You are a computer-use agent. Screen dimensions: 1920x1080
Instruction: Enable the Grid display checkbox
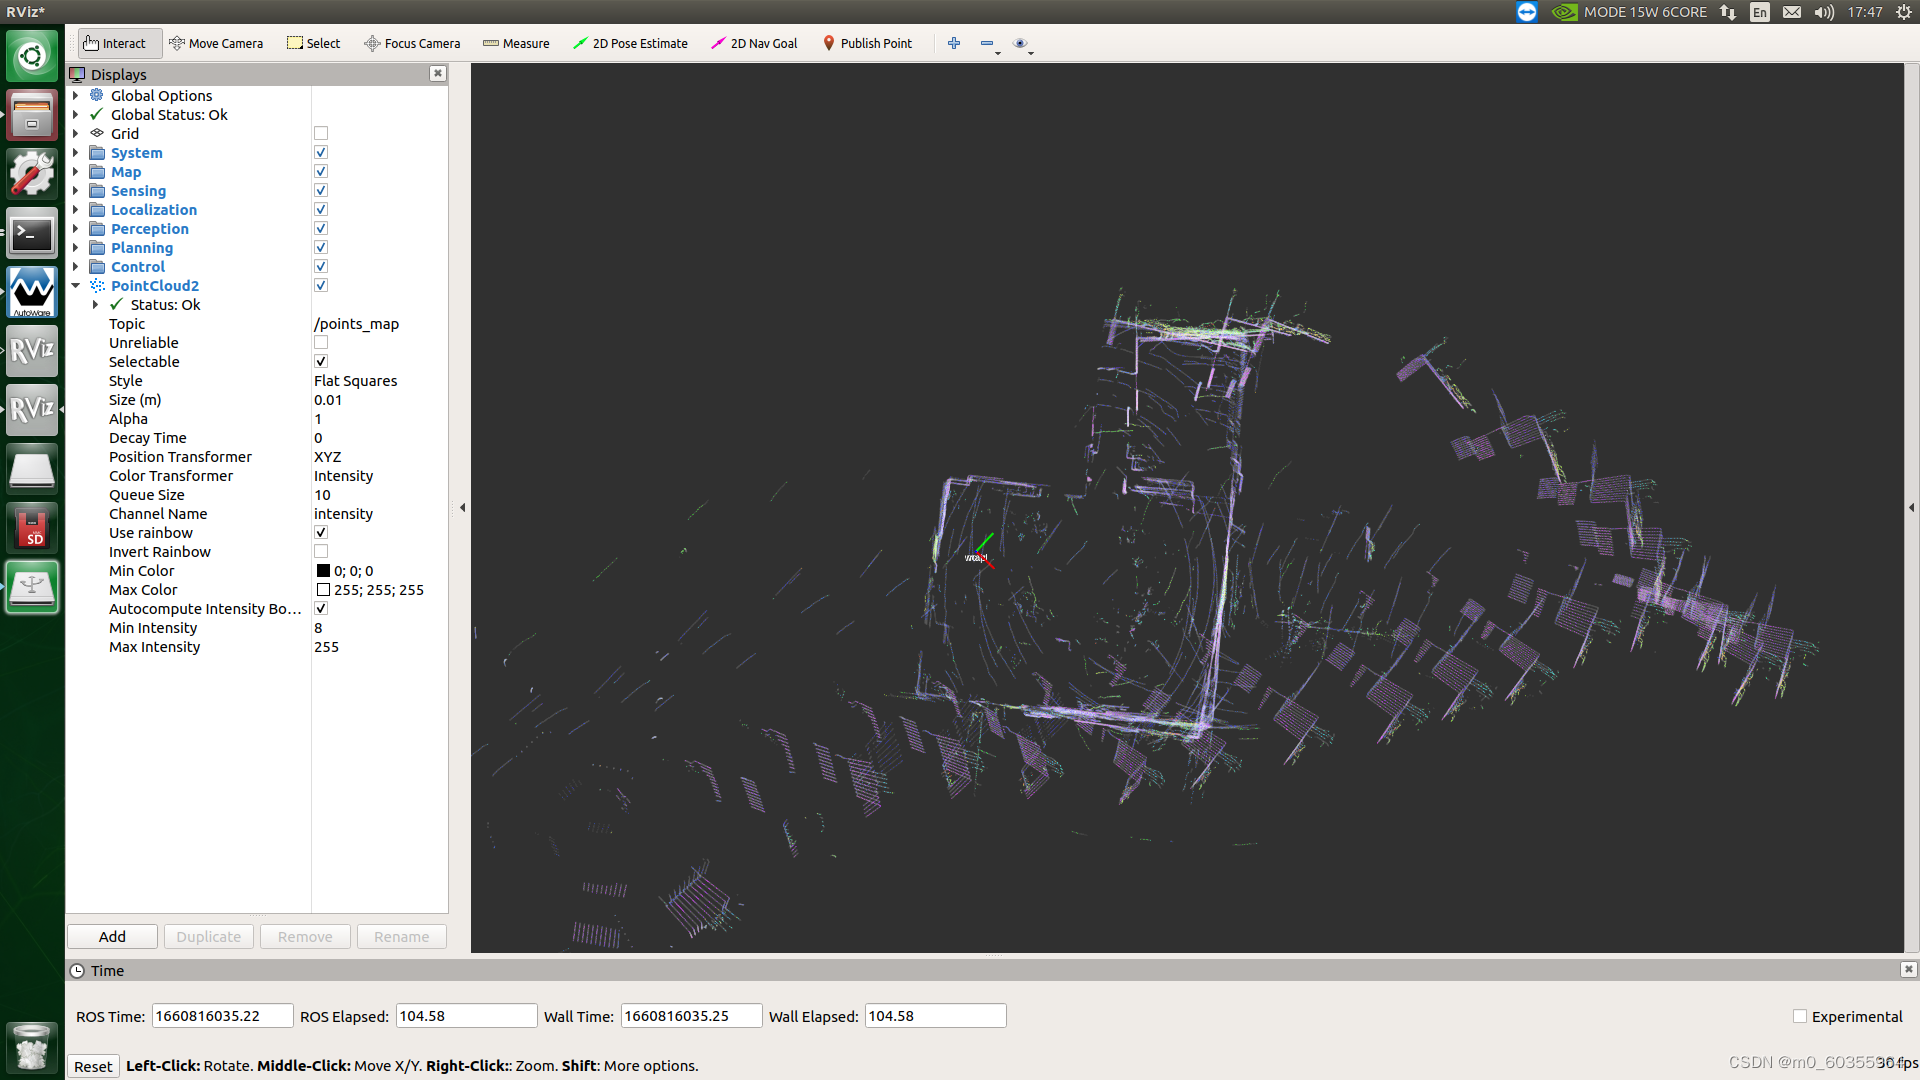coord(321,134)
